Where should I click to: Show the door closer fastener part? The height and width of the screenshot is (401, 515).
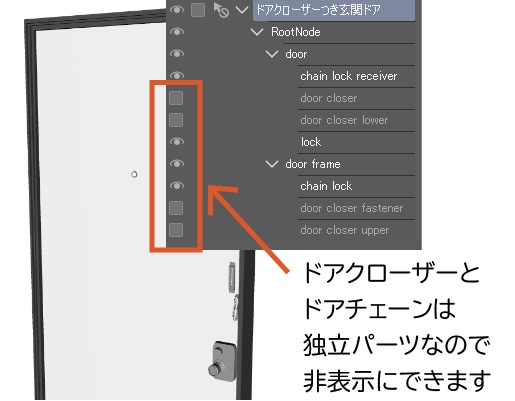point(176,208)
